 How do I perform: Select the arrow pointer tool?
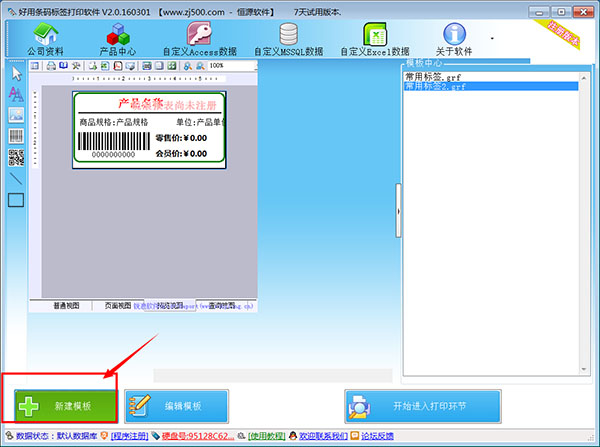[x=16, y=73]
